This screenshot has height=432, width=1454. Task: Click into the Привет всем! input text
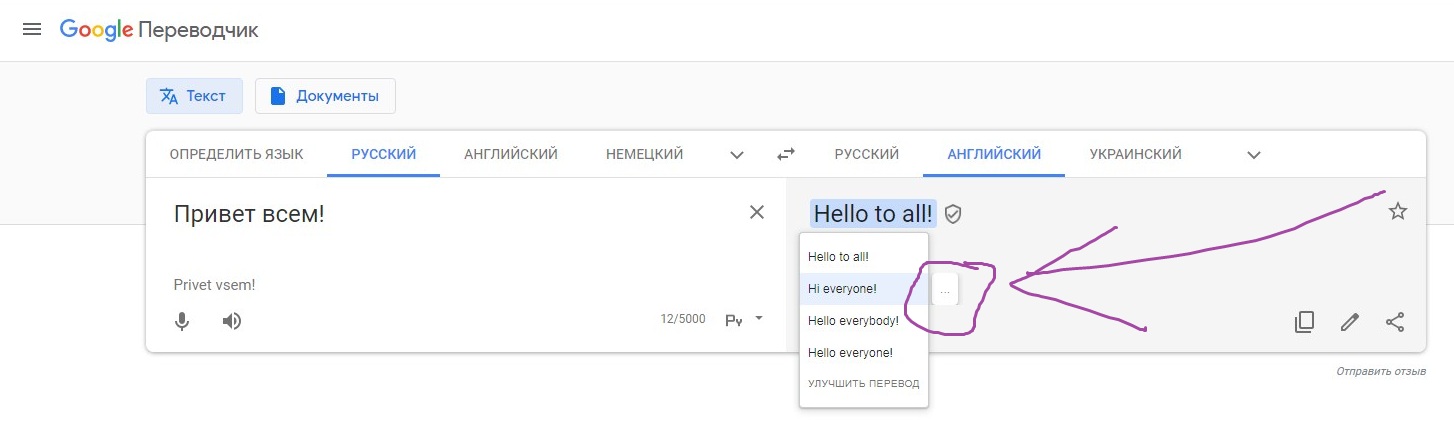(249, 213)
